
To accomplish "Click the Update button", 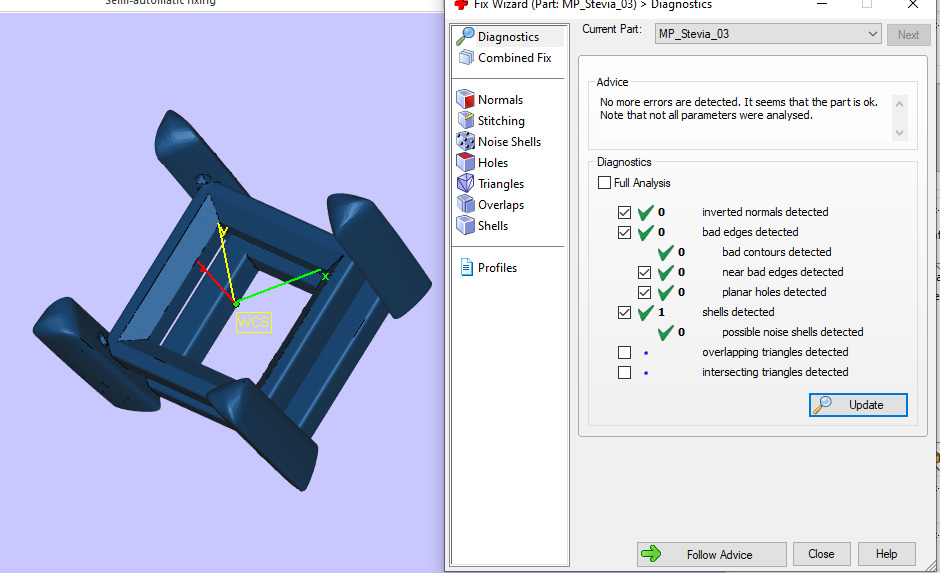I will [858, 405].
